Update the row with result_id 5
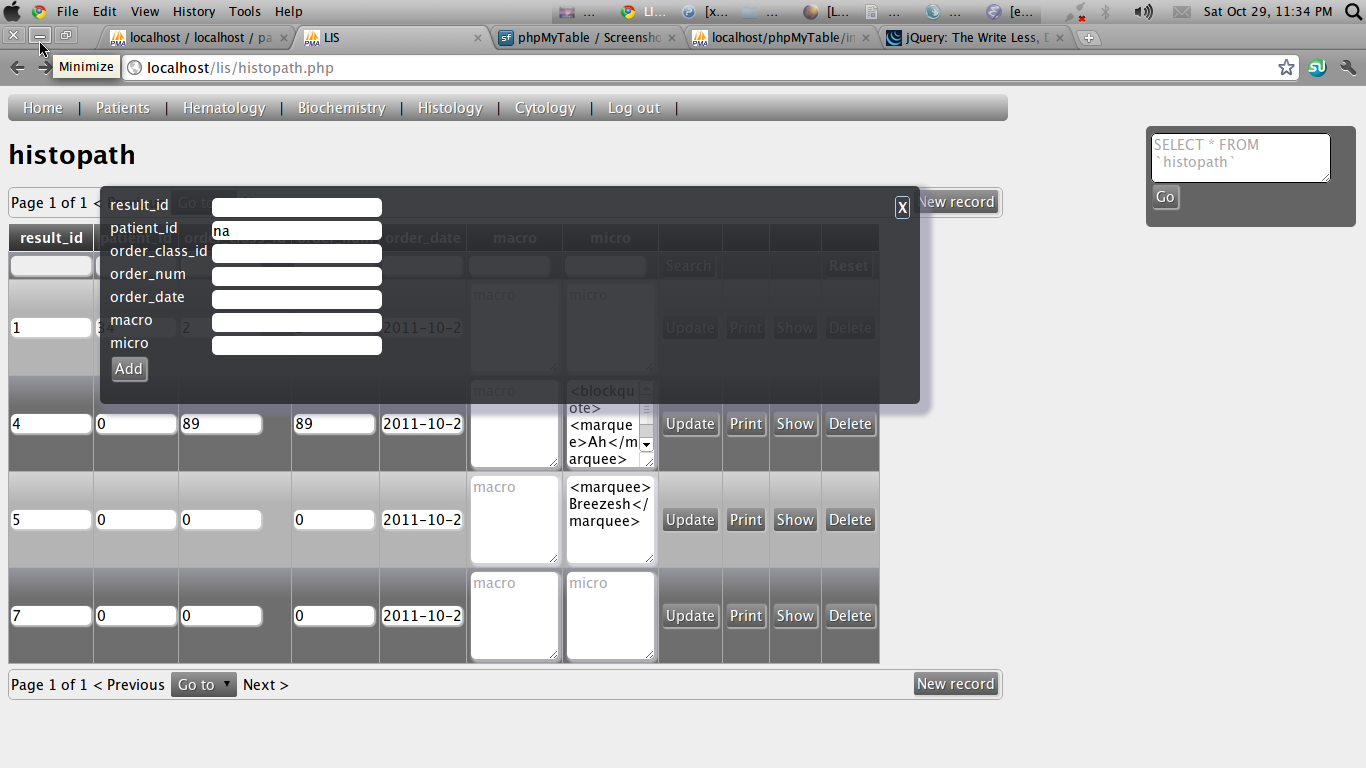Image resolution: width=1366 pixels, height=768 pixels. pyautogui.click(x=690, y=519)
